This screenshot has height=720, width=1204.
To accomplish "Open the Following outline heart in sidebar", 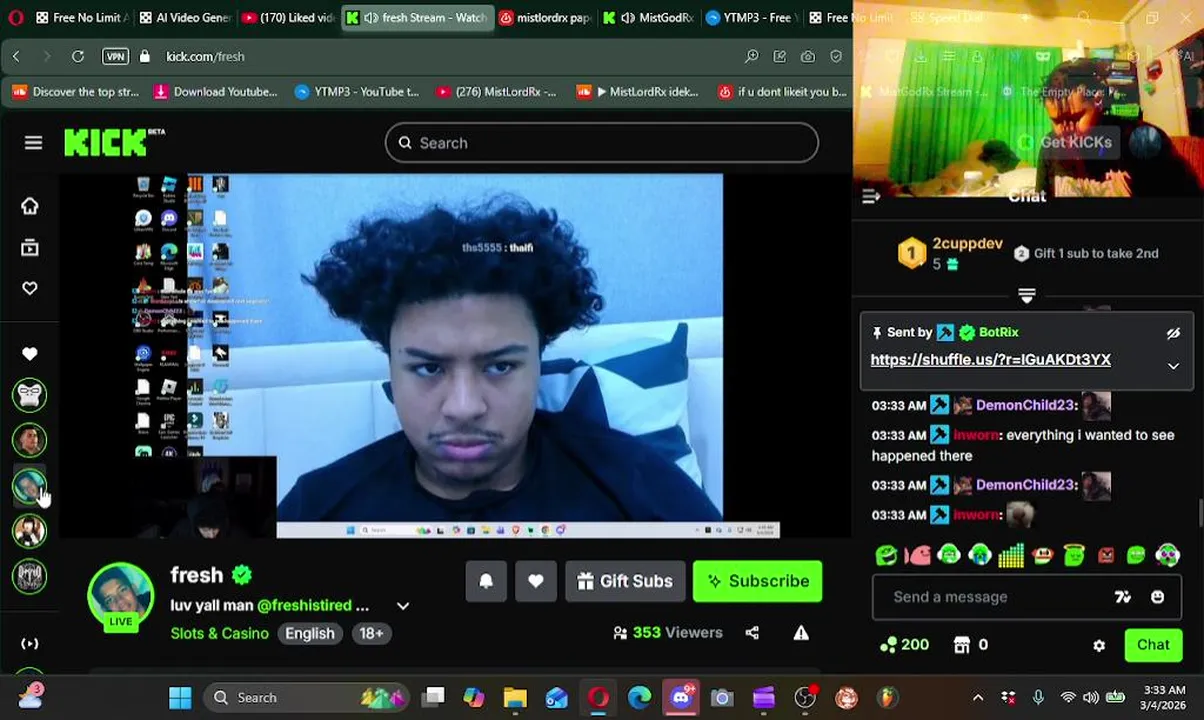I will tap(30, 288).
